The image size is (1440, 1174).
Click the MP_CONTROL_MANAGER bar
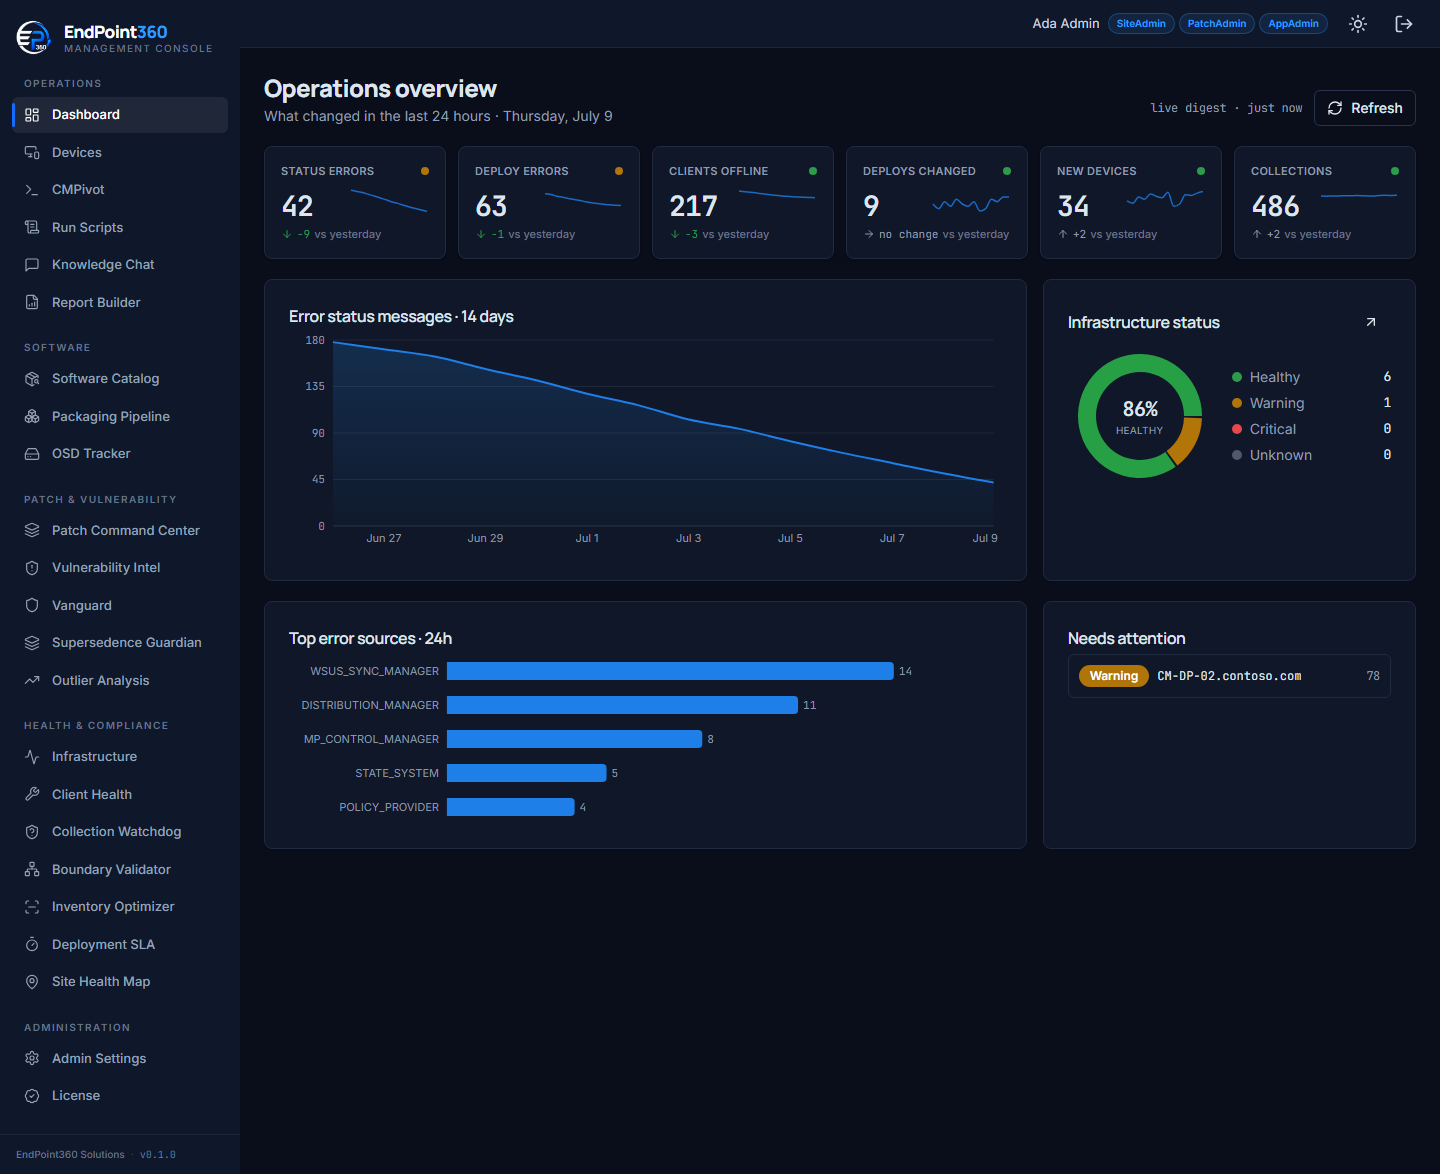574,739
